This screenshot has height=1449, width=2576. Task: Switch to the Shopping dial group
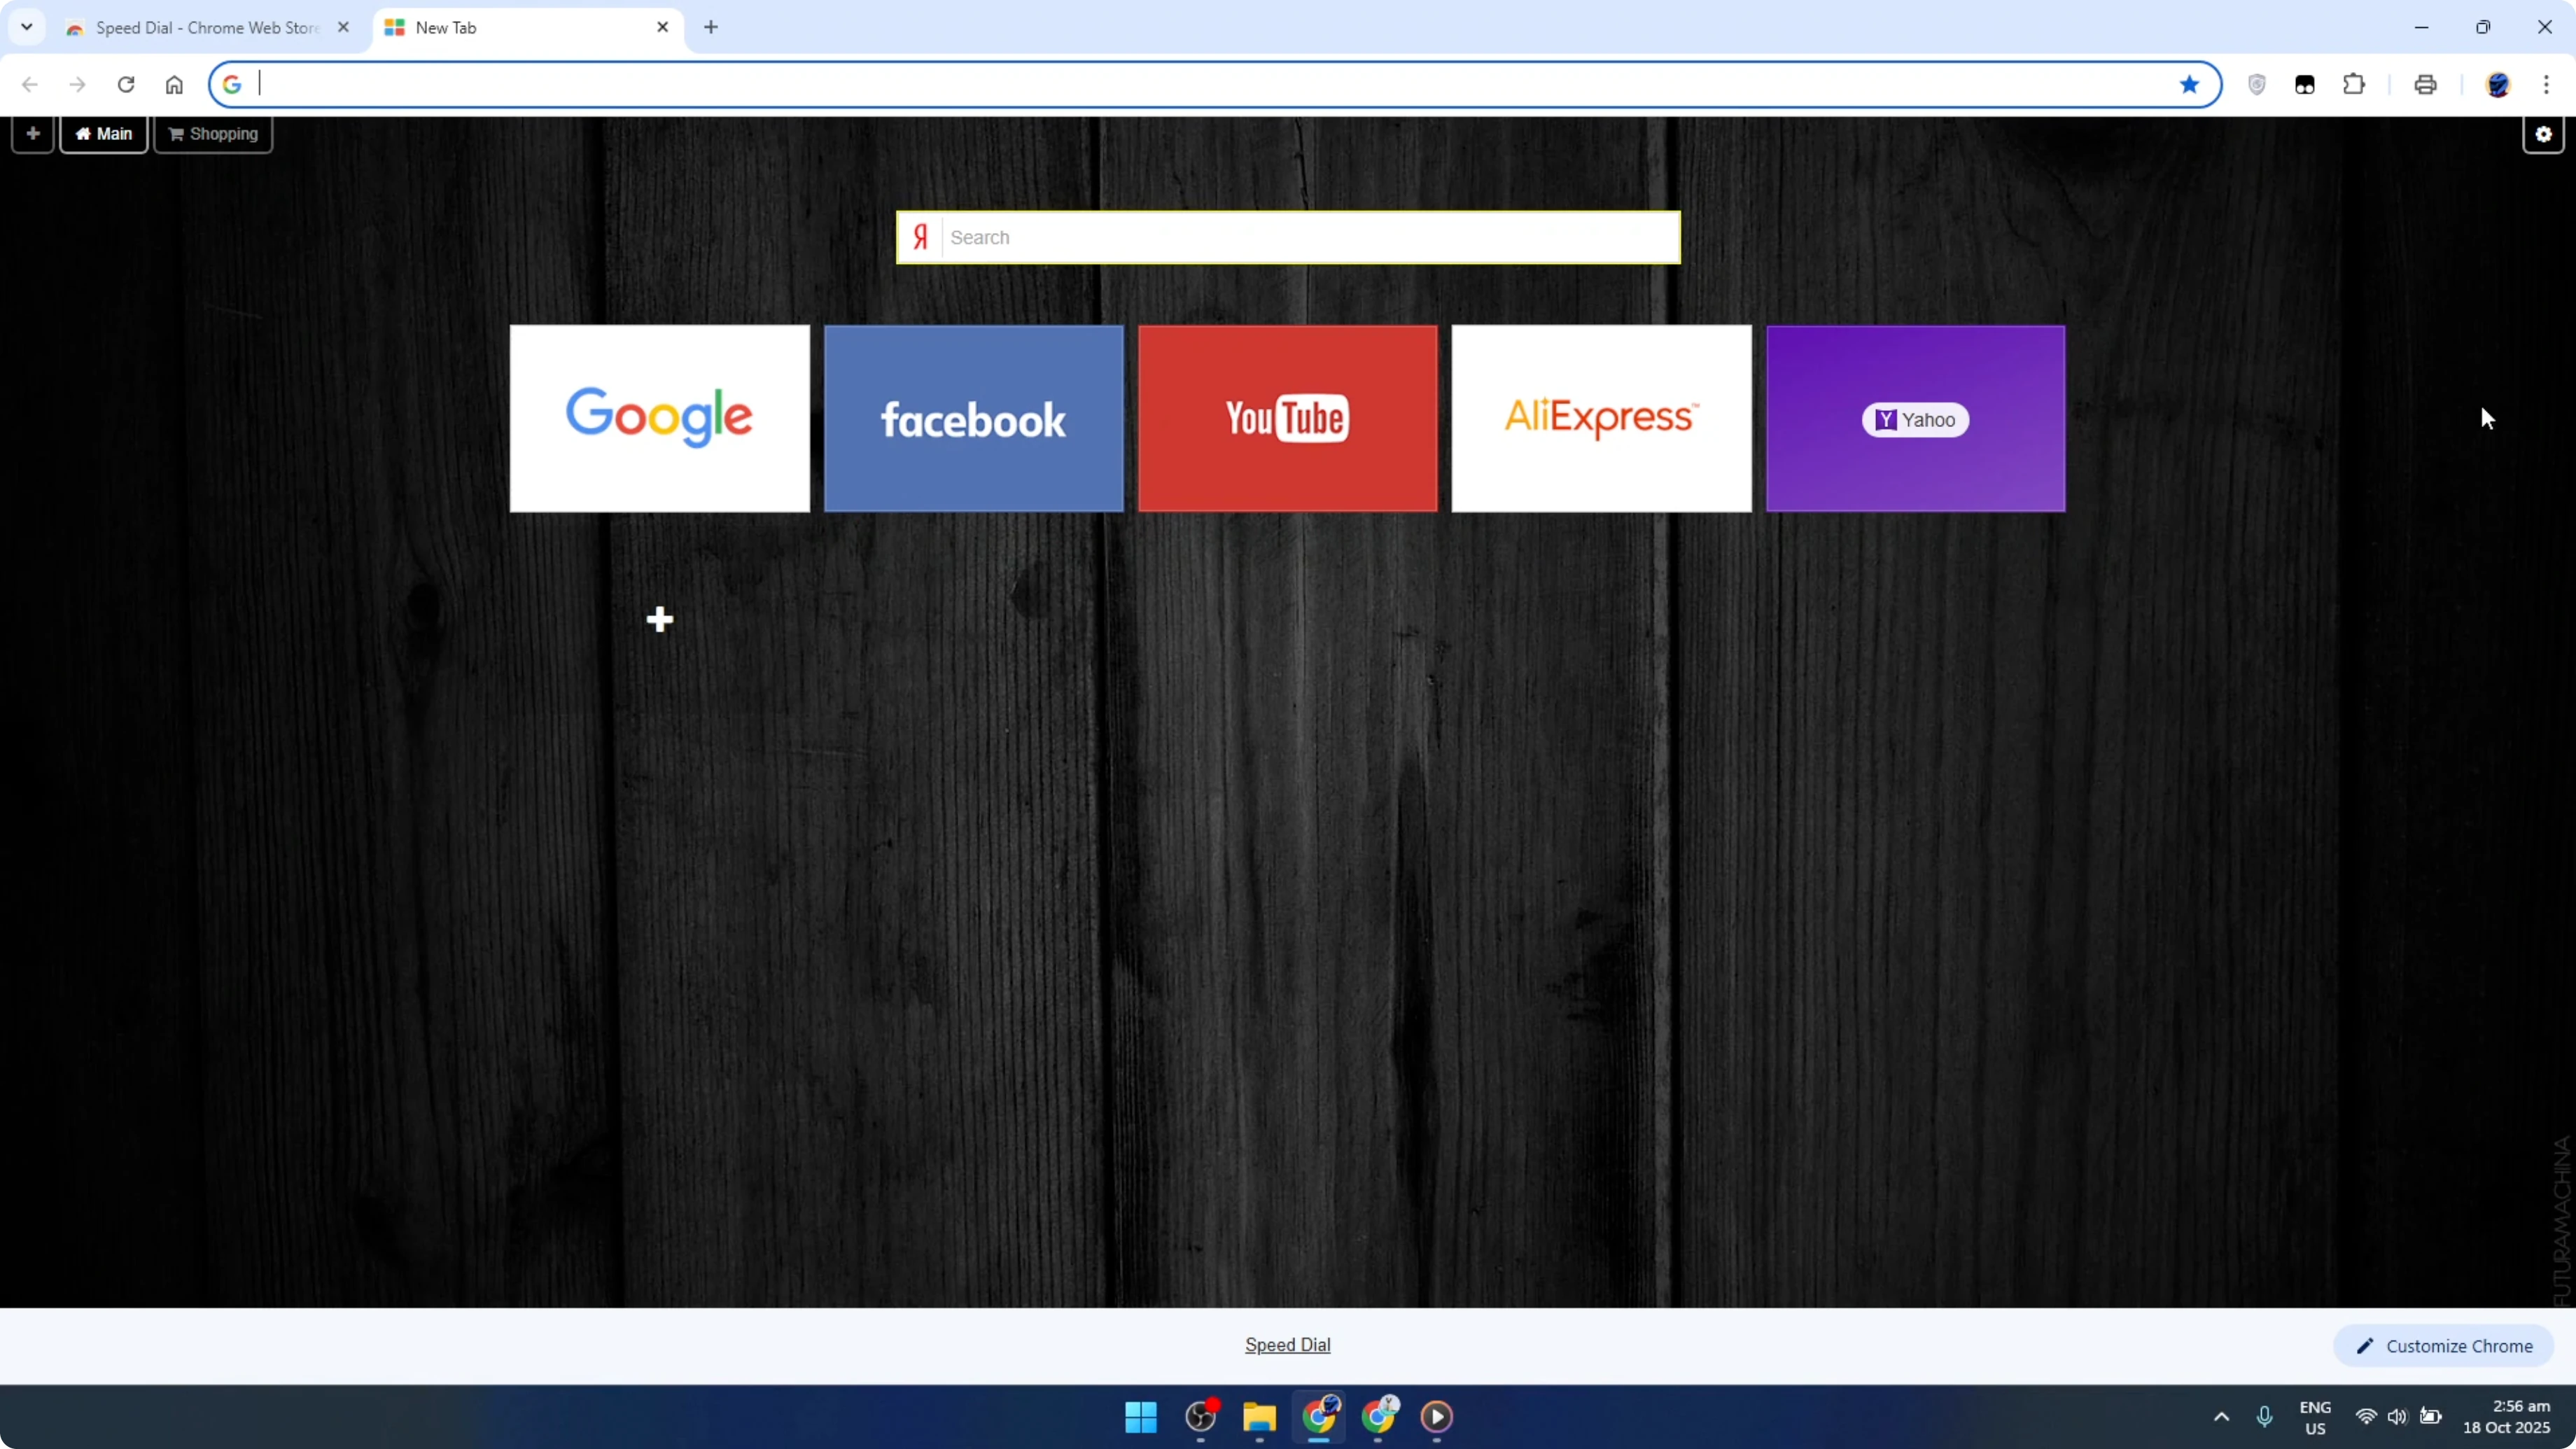coord(212,133)
